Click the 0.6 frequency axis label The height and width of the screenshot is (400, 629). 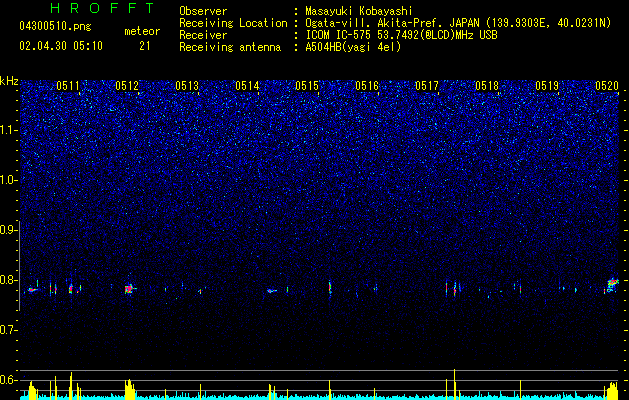pyautogui.click(x=8, y=380)
